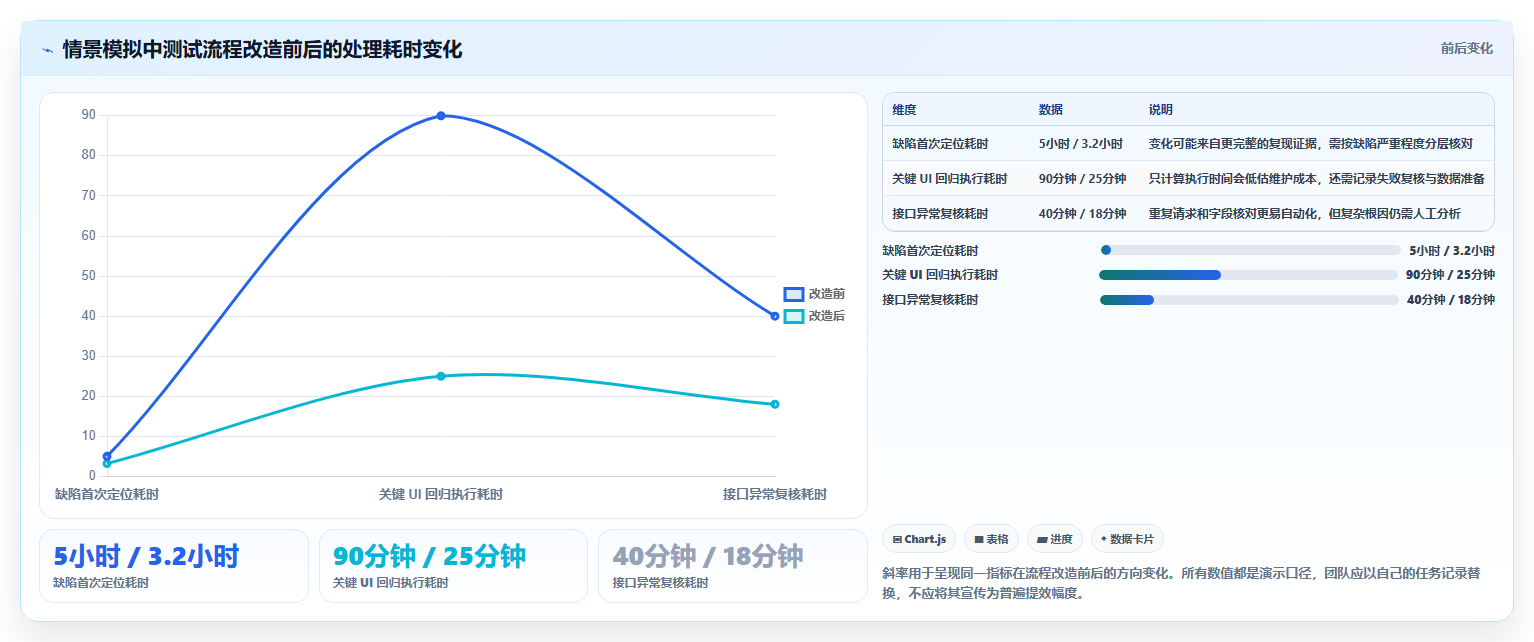1534x642 pixels.
Task: Click x-axis label 缺陷首次定位耗时
Action: (107, 494)
